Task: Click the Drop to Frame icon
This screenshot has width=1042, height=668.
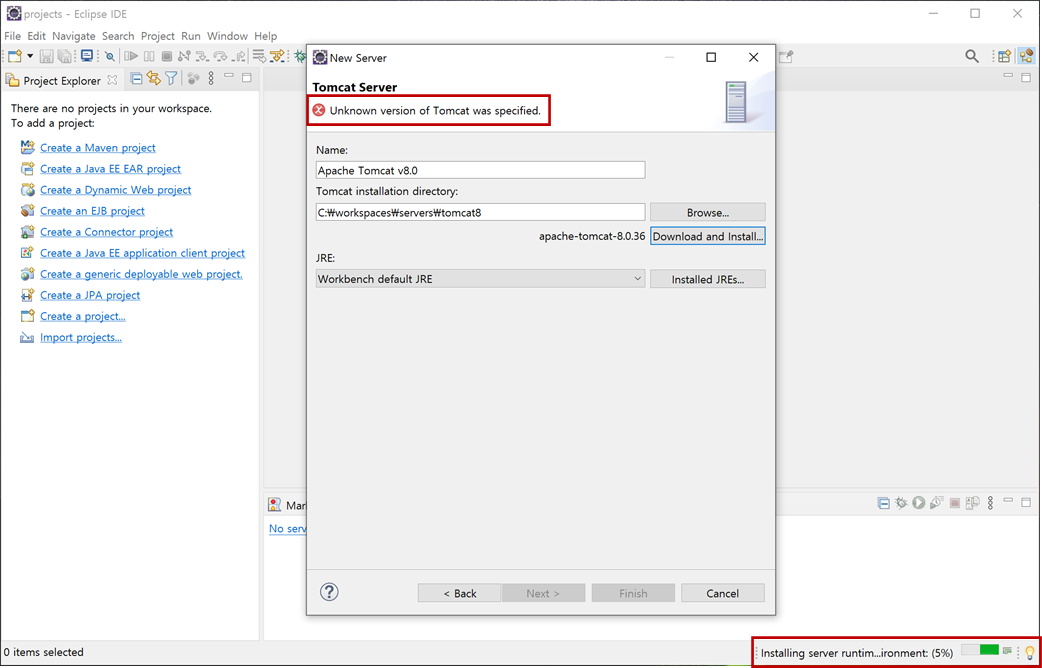Action: click(259, 56)
